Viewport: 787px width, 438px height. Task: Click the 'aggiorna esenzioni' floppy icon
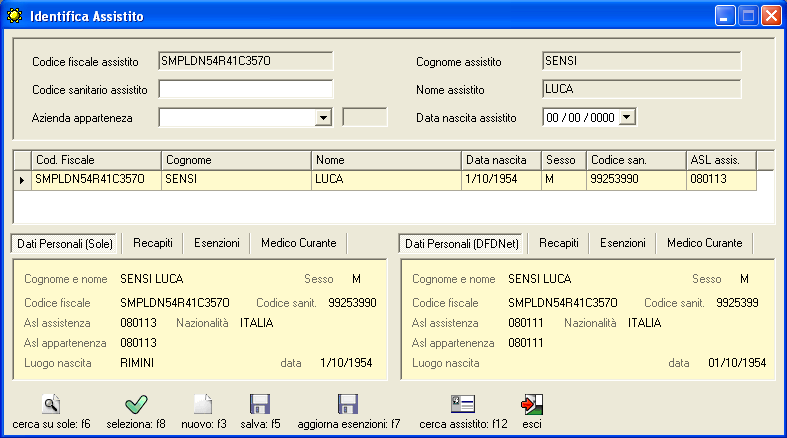coord(348,404)
